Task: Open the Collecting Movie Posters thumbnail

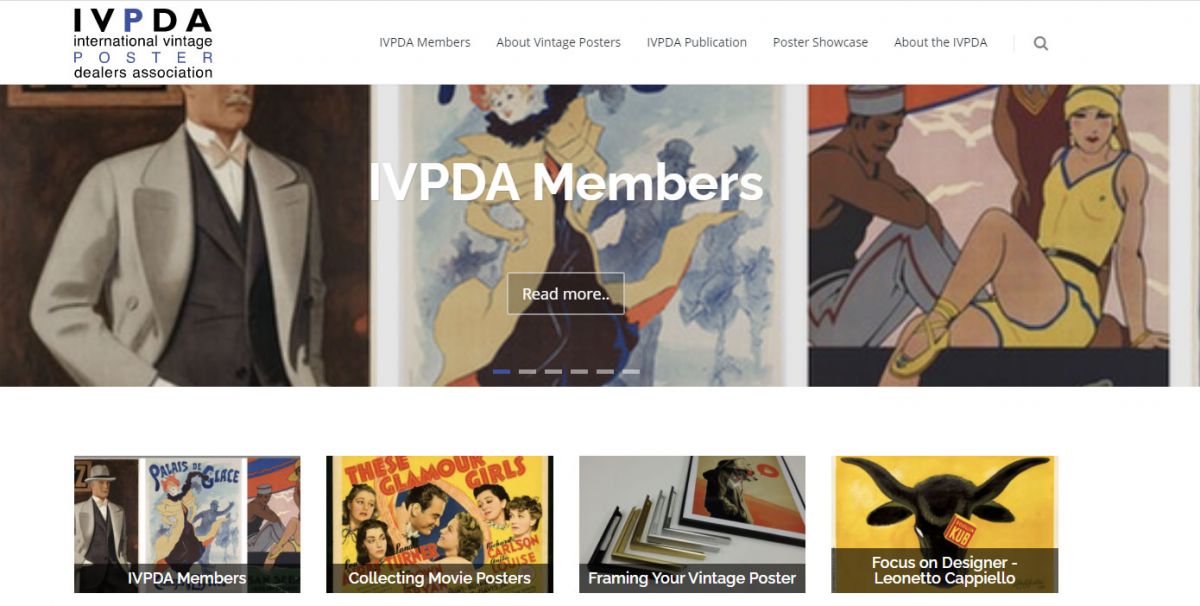Action: (439, 524)
